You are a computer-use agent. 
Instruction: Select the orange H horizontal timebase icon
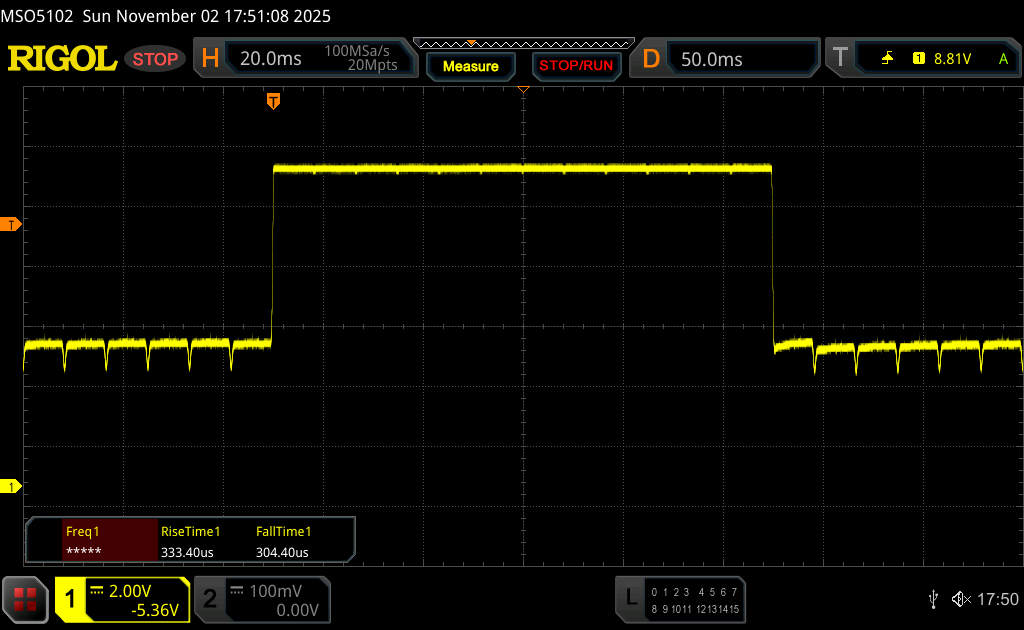(x=210, y=59)
